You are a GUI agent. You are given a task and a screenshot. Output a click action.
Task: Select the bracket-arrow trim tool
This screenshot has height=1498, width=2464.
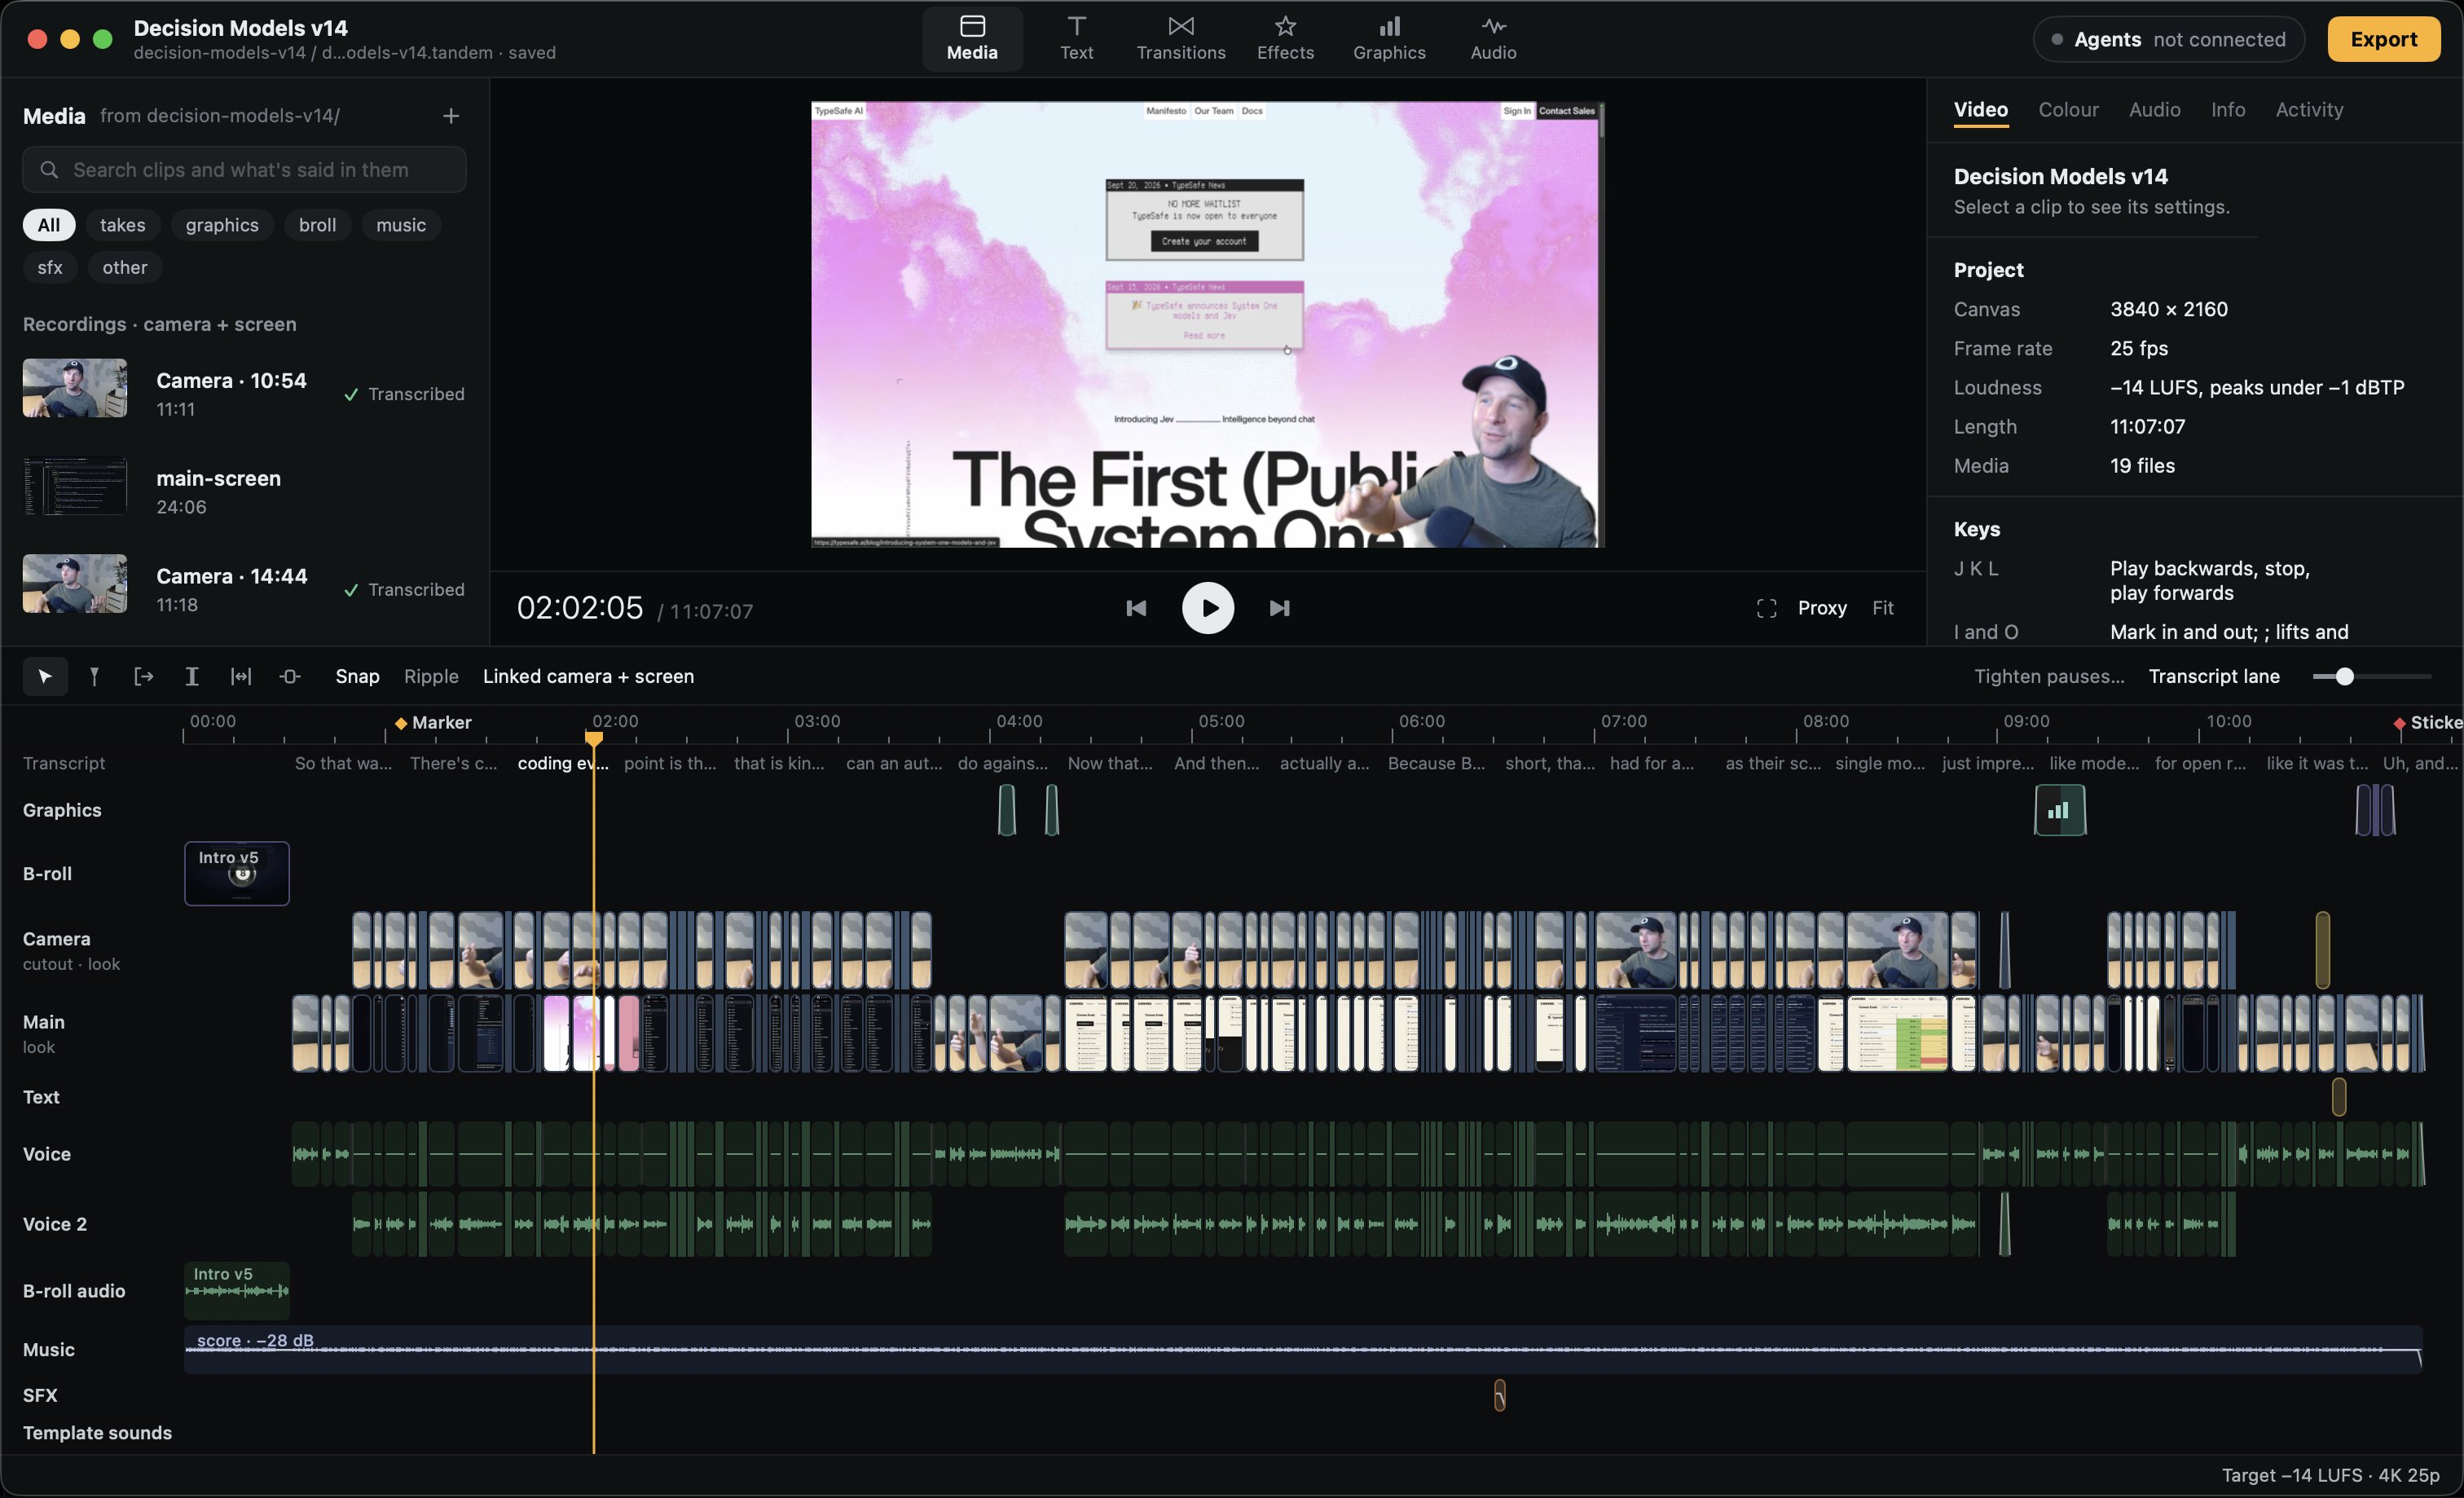[143, 677]
